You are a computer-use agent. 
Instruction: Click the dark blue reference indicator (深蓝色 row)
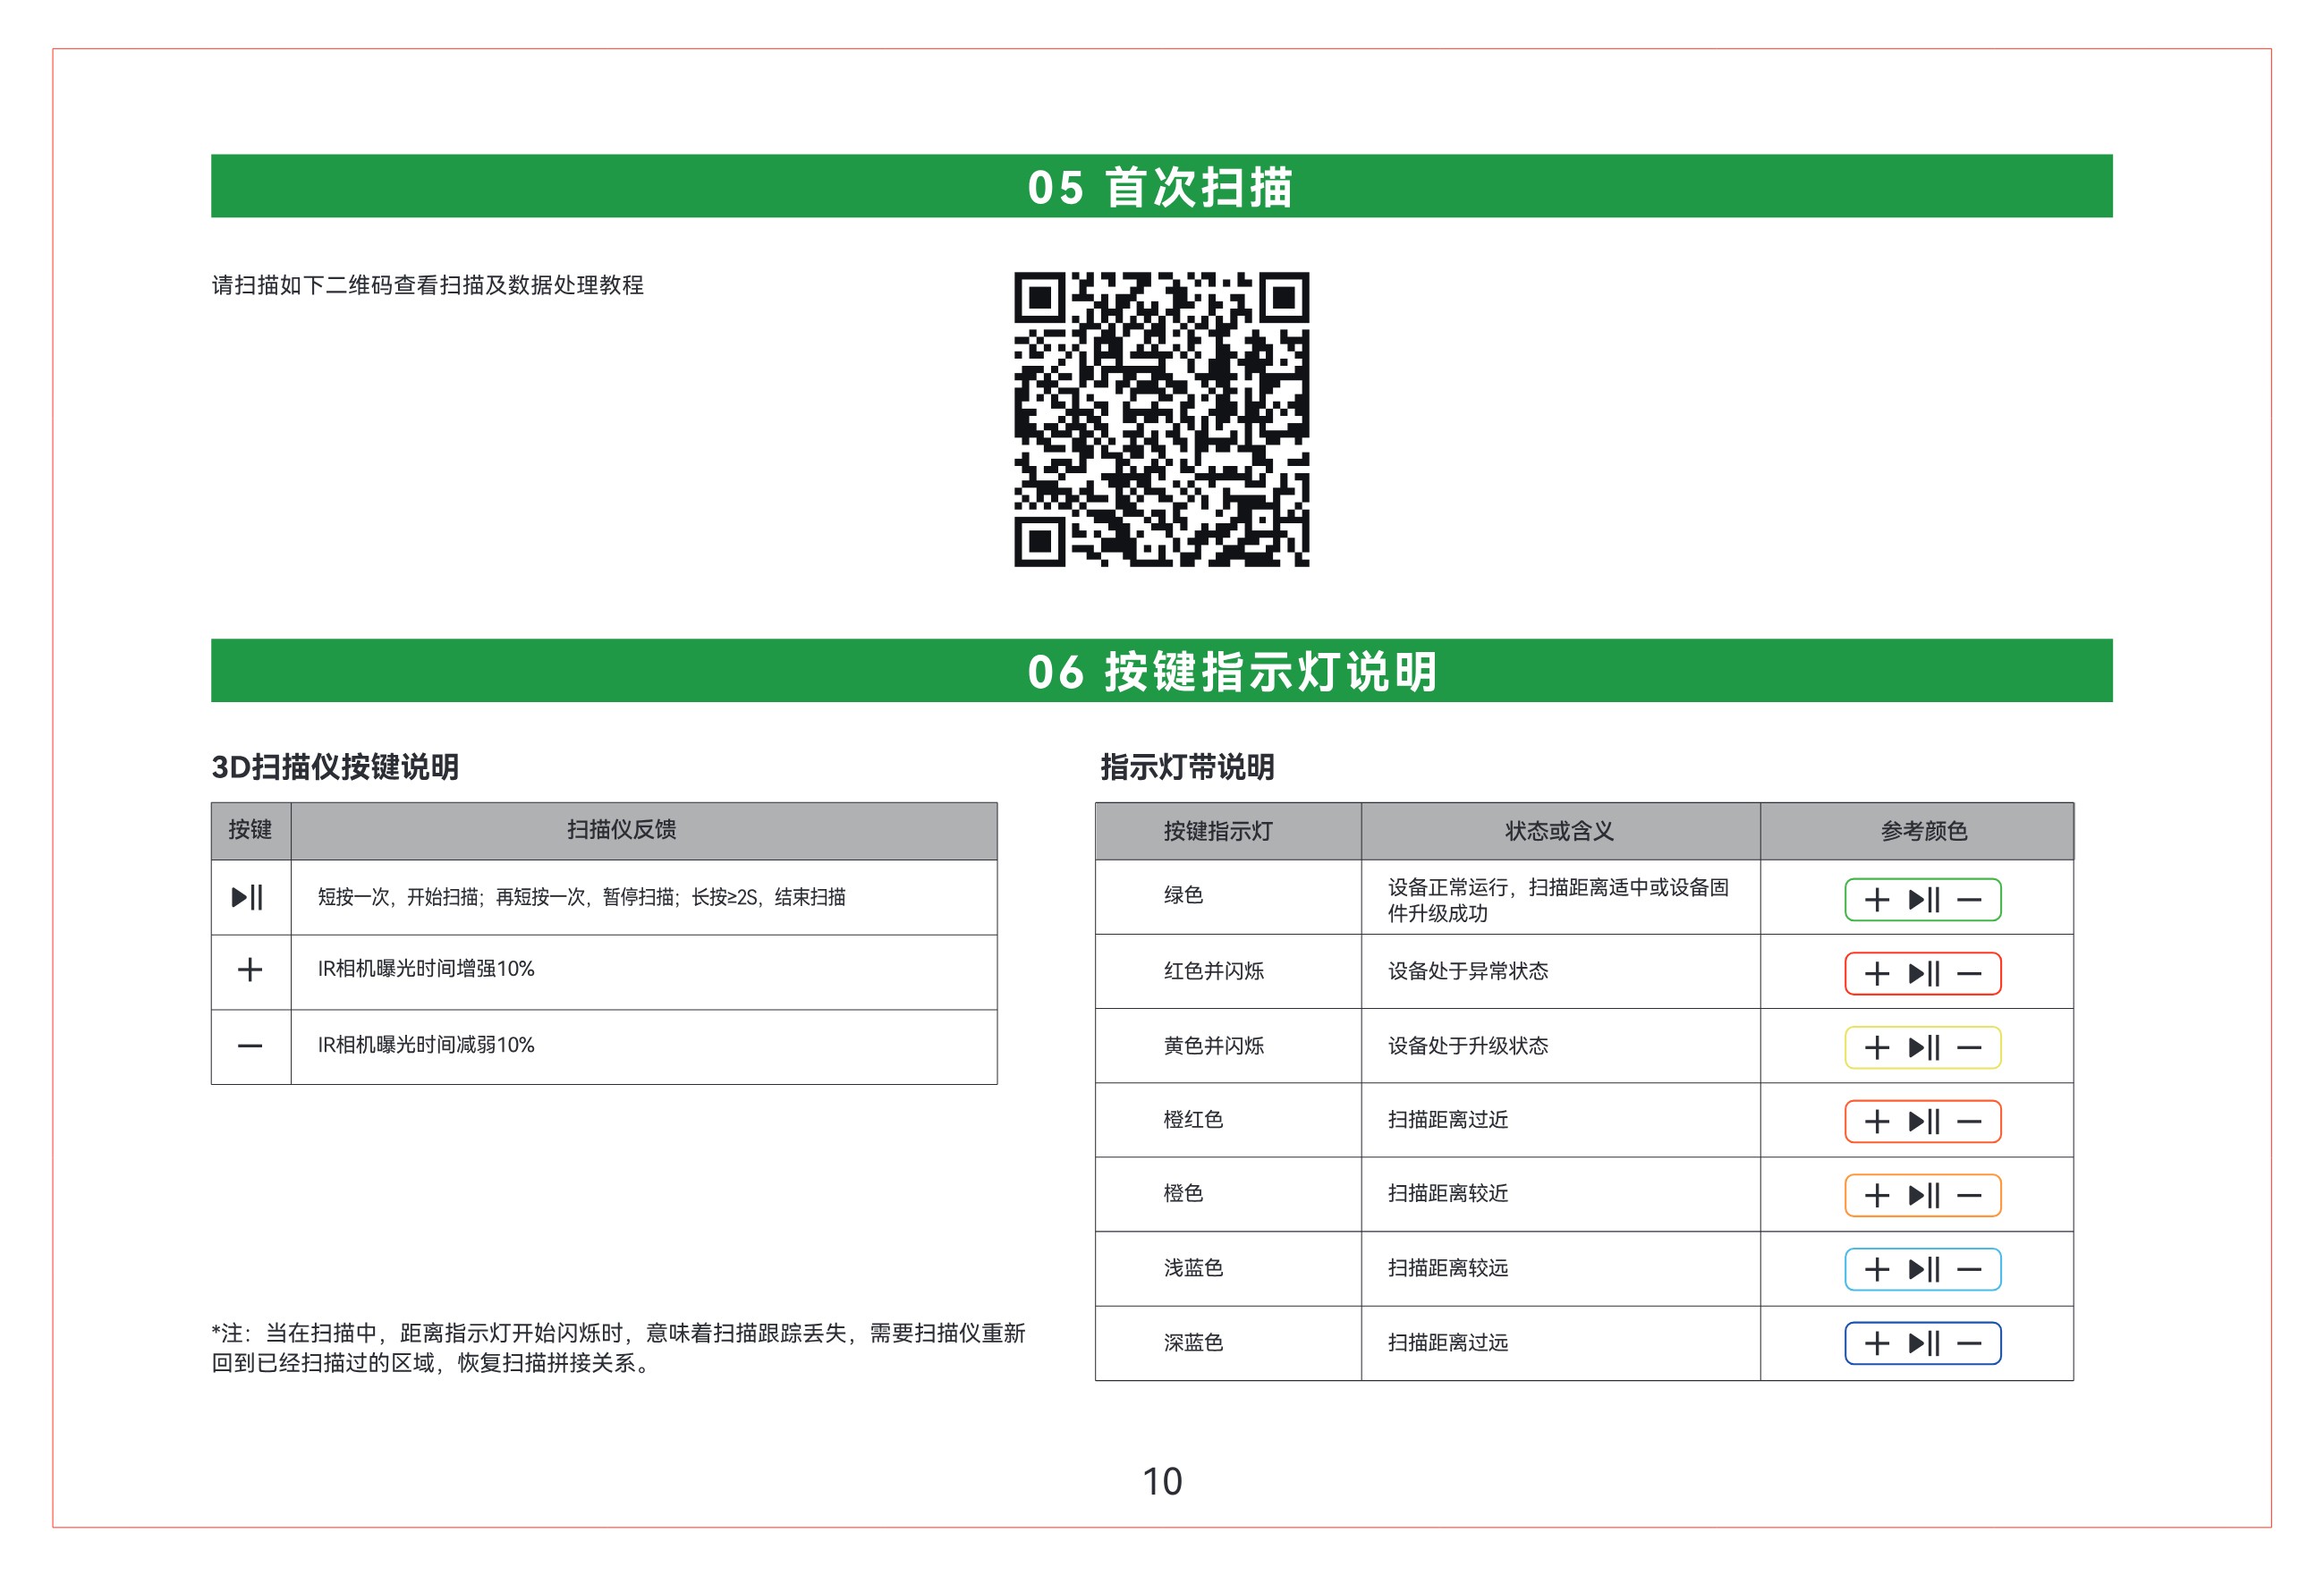(x=1922, y=1343)
